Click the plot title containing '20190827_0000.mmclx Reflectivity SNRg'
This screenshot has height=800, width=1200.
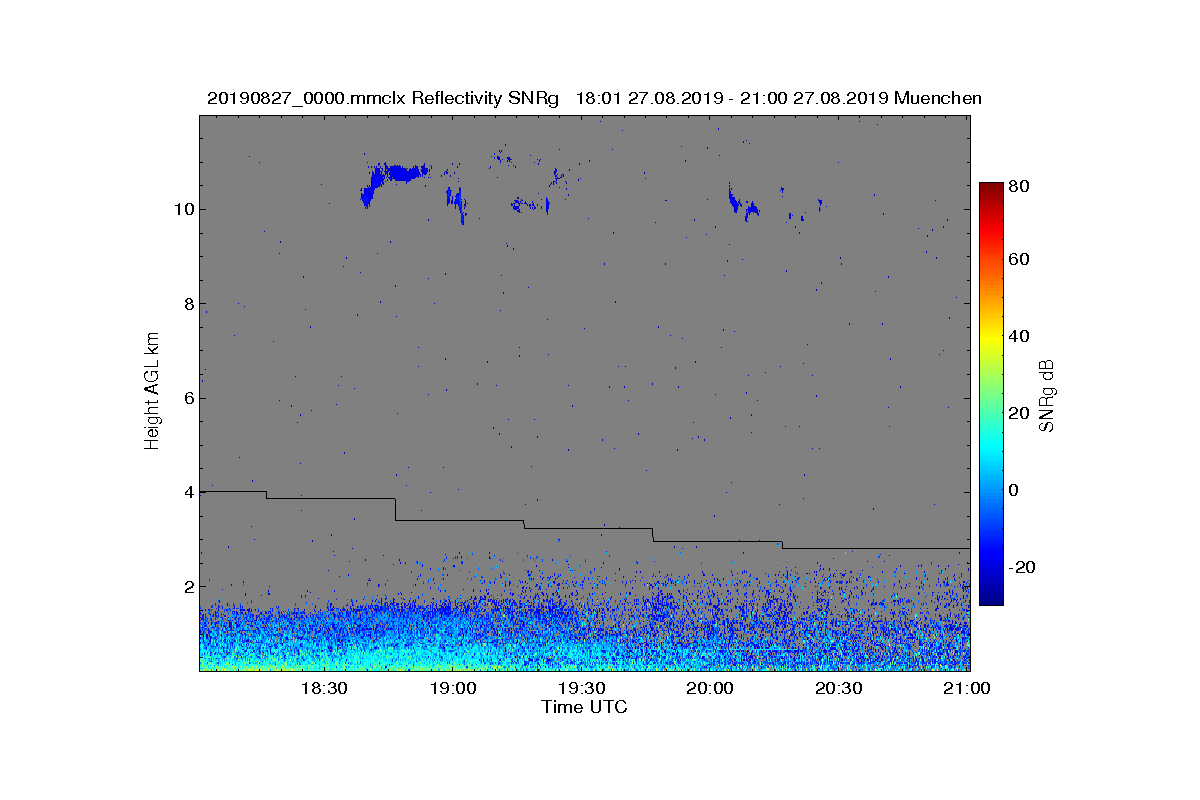click(594, 98)
